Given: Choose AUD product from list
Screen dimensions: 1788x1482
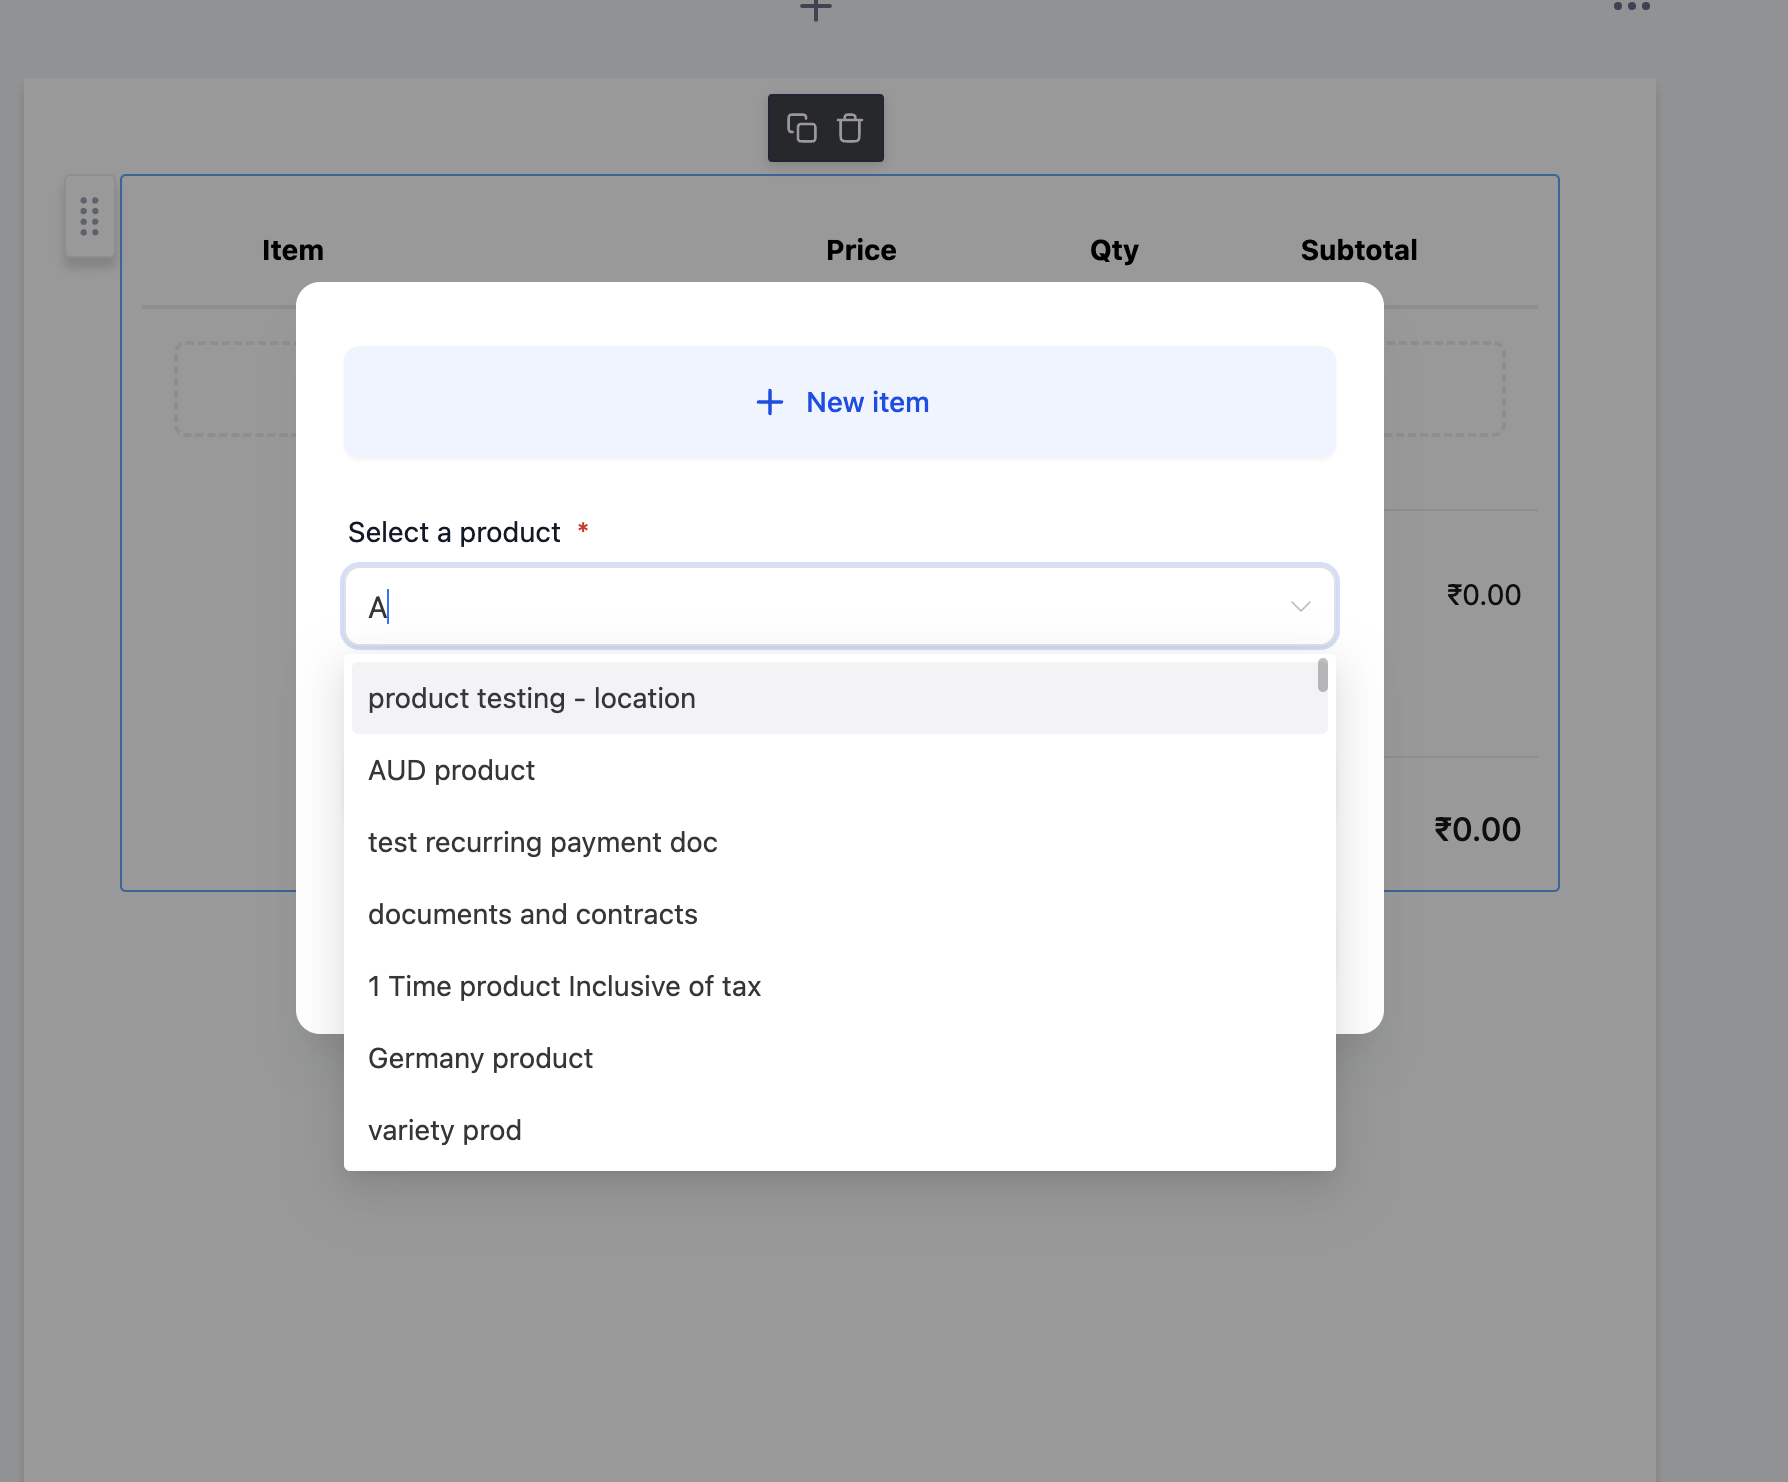Looking at the screenshot, I should (x=840, y=770).
